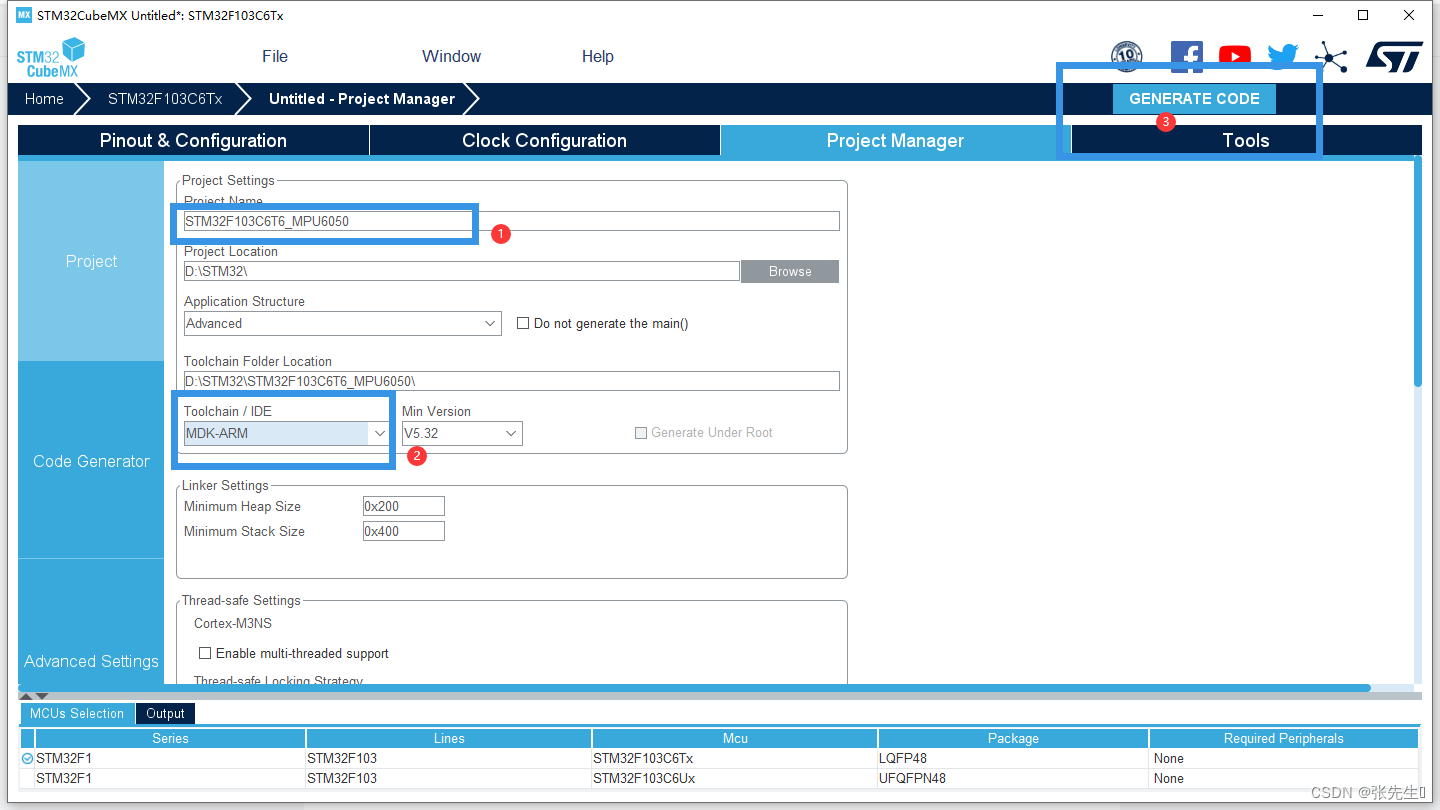Enable multi-threaded support checkbox
The image size is (1440, 810).
click(x=205, y=653)
